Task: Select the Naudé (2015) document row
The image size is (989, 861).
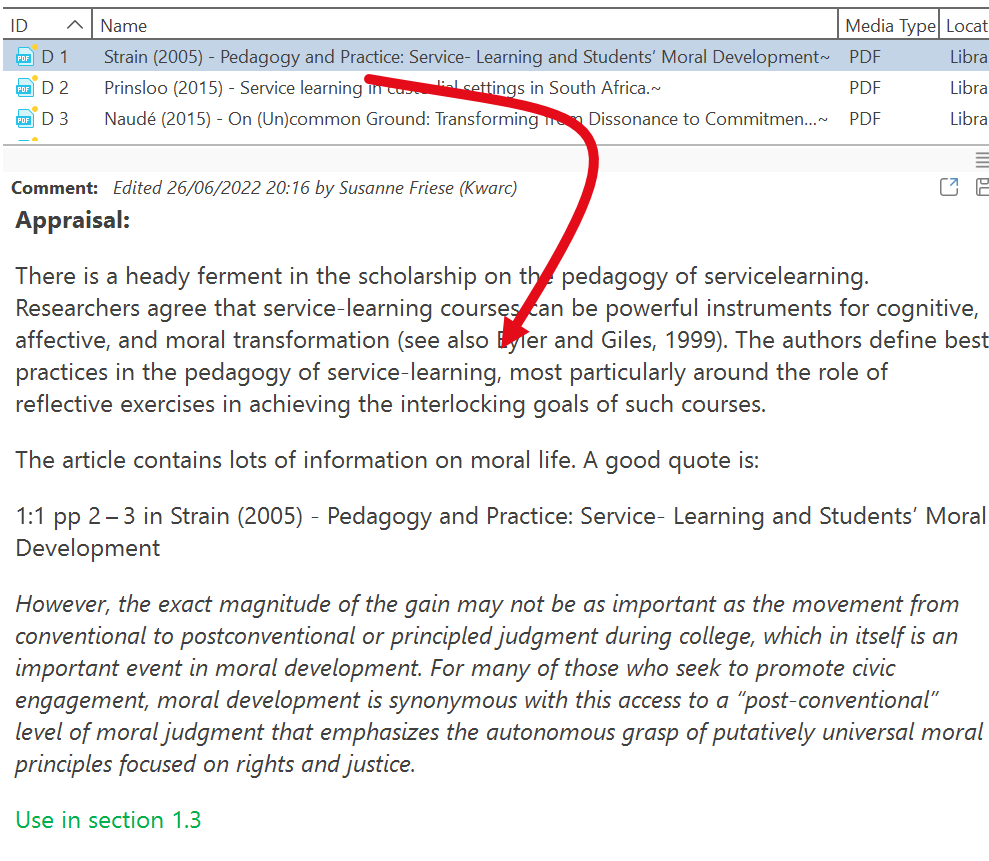Action: coord(466,120)
